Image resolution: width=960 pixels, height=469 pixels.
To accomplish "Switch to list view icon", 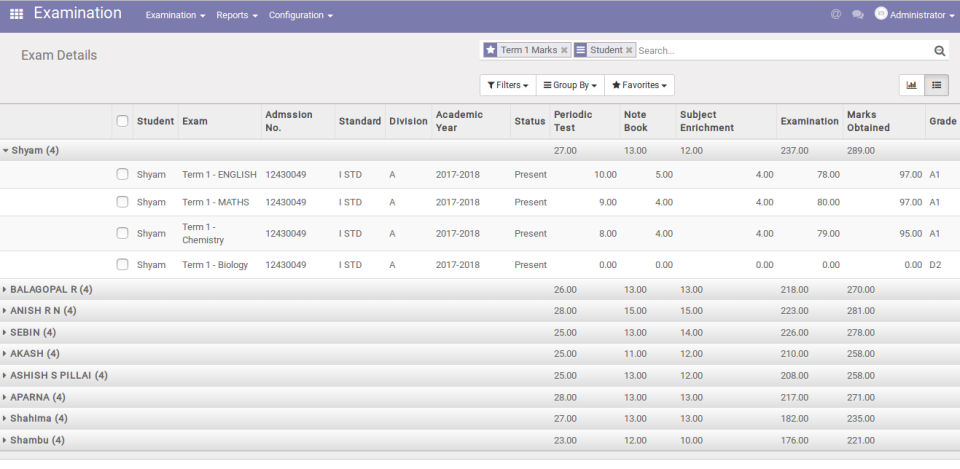I will pyautogui.click(x=936, y=85).
